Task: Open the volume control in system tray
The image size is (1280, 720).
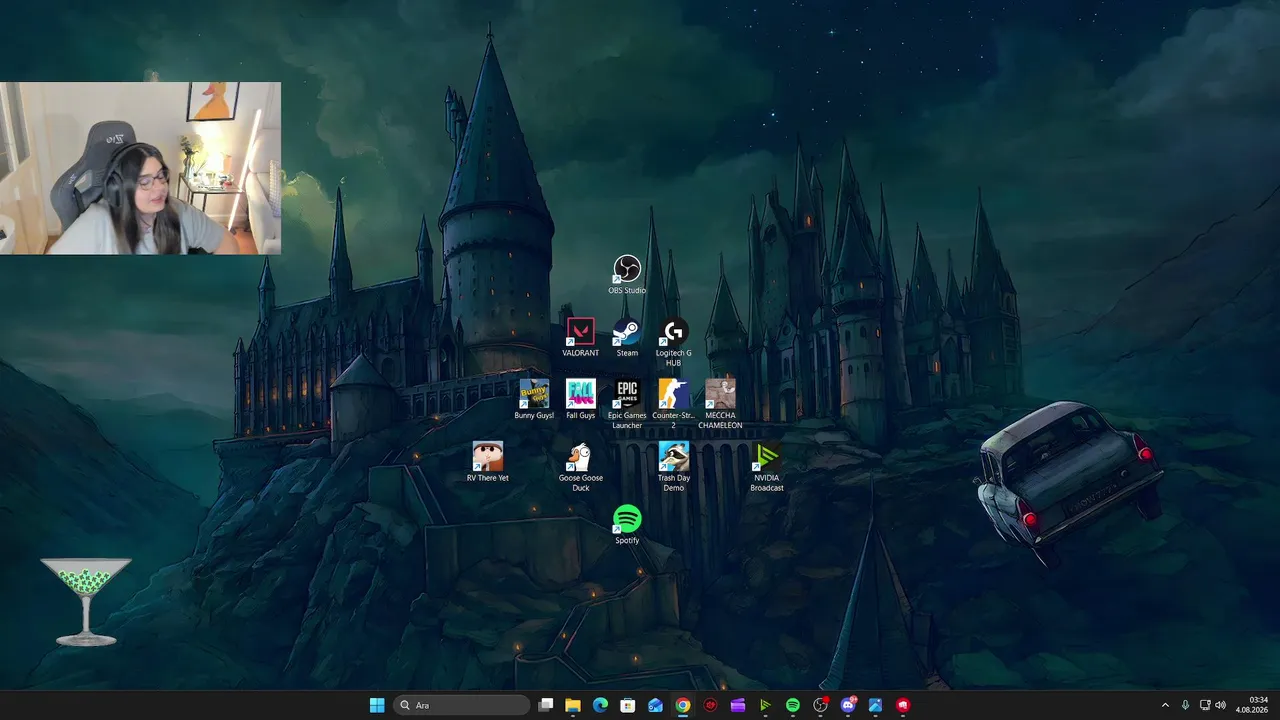Action: tap(1220, 705)
